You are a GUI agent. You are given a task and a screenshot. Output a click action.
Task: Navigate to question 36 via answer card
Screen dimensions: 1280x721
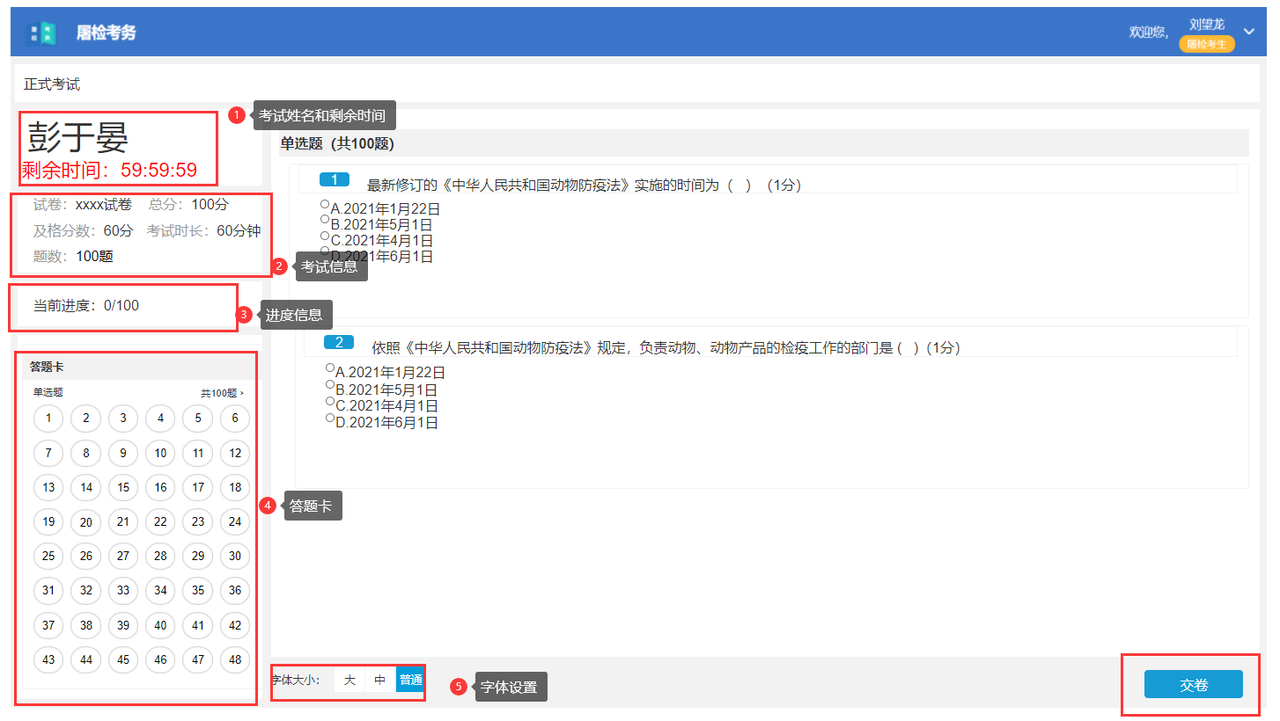click(235, 591)
